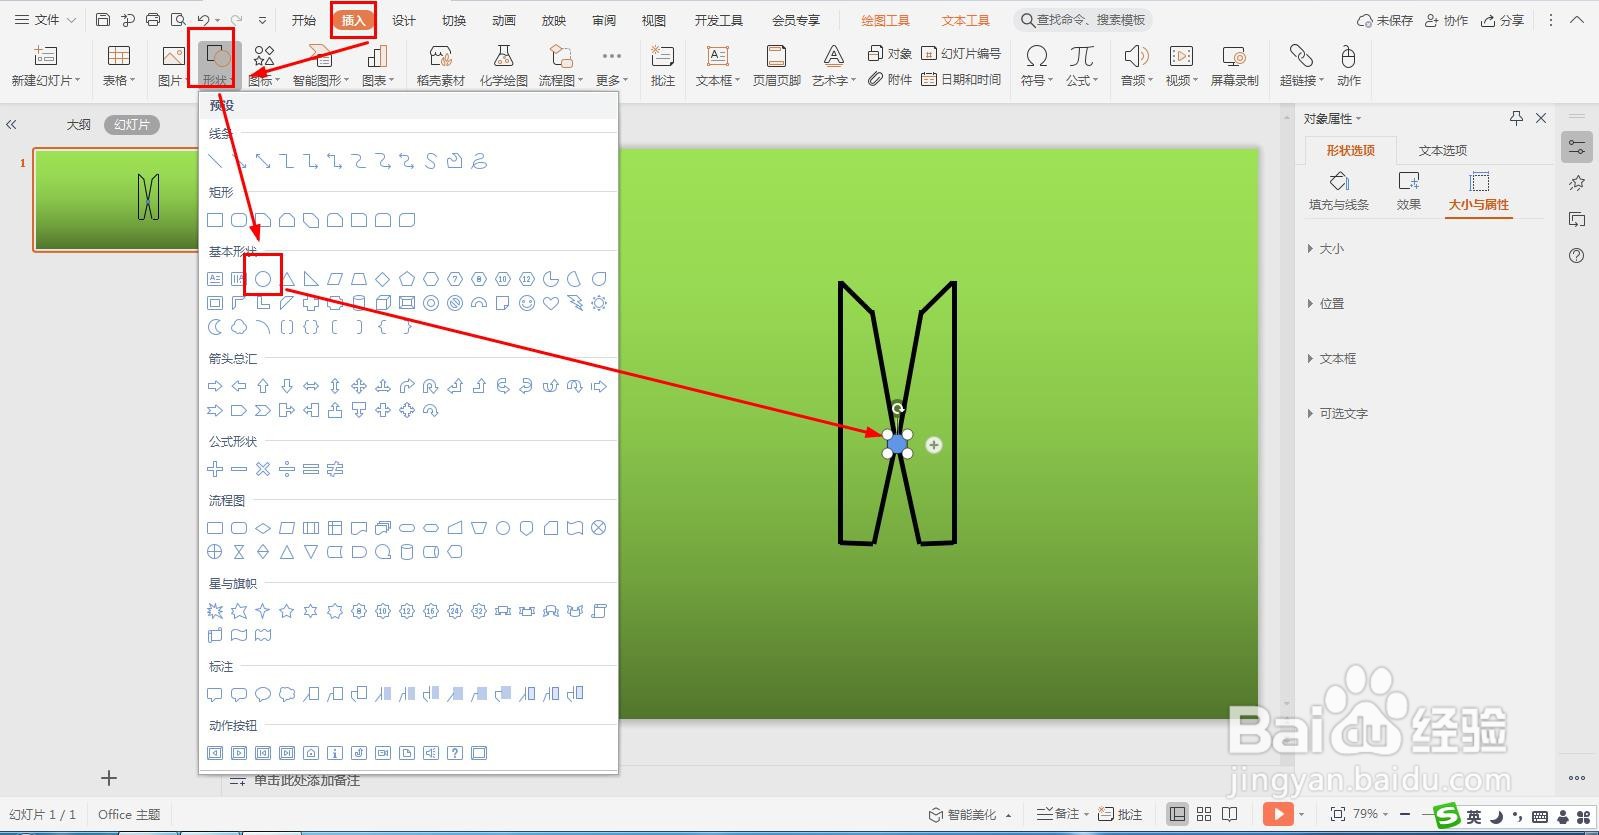The image size is (1599, 835).
Task: Open the Table (表格) insert tool
Action: (119, 57)
